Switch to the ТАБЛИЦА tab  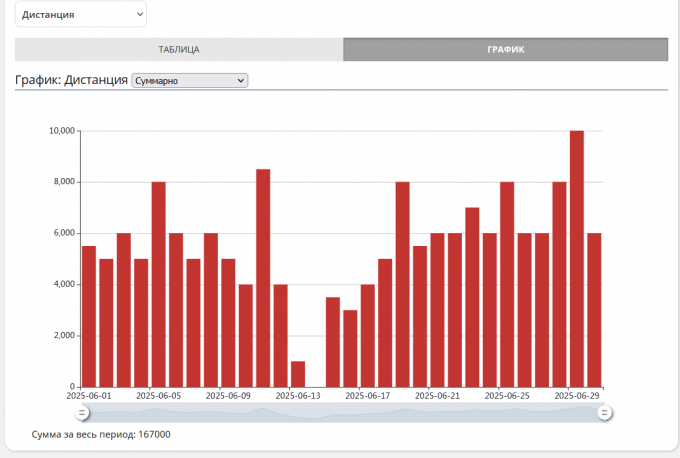[179, 49]
